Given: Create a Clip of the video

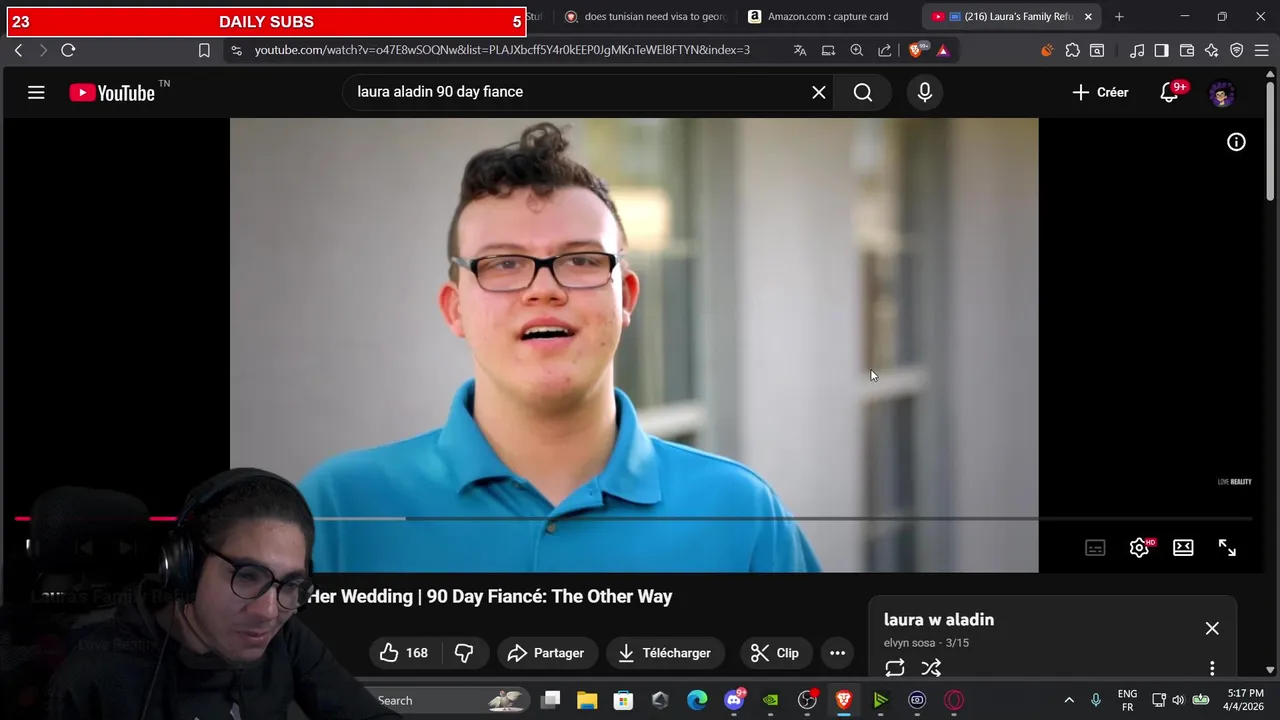Looking at the screenshot, I should (775, 653).
